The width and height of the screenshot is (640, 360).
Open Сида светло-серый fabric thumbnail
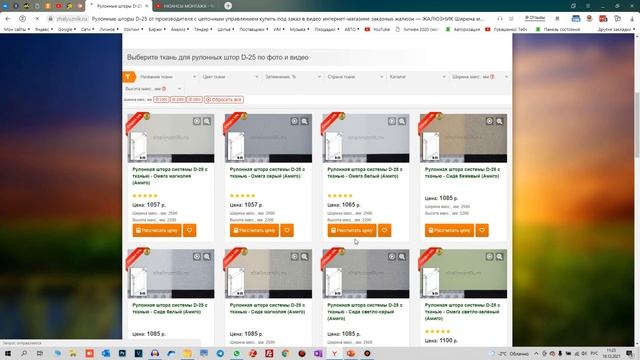point(366,273)
